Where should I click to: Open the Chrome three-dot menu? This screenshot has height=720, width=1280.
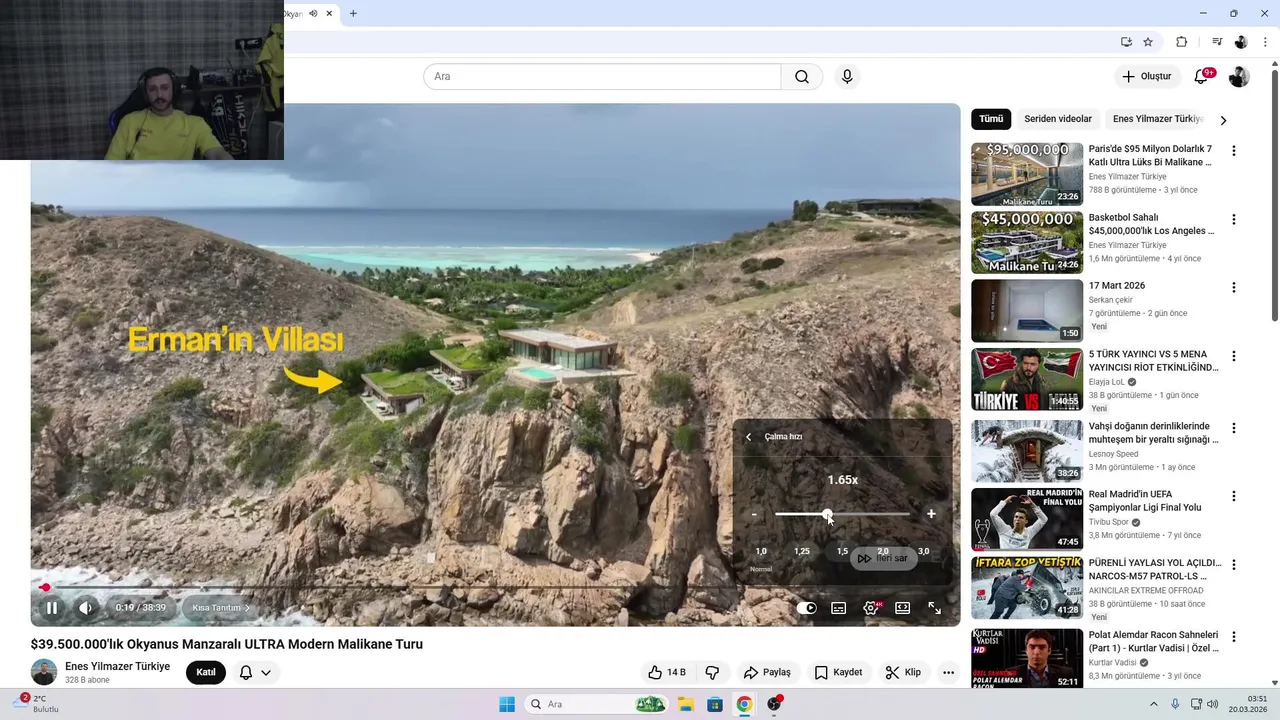(1266, 42)
